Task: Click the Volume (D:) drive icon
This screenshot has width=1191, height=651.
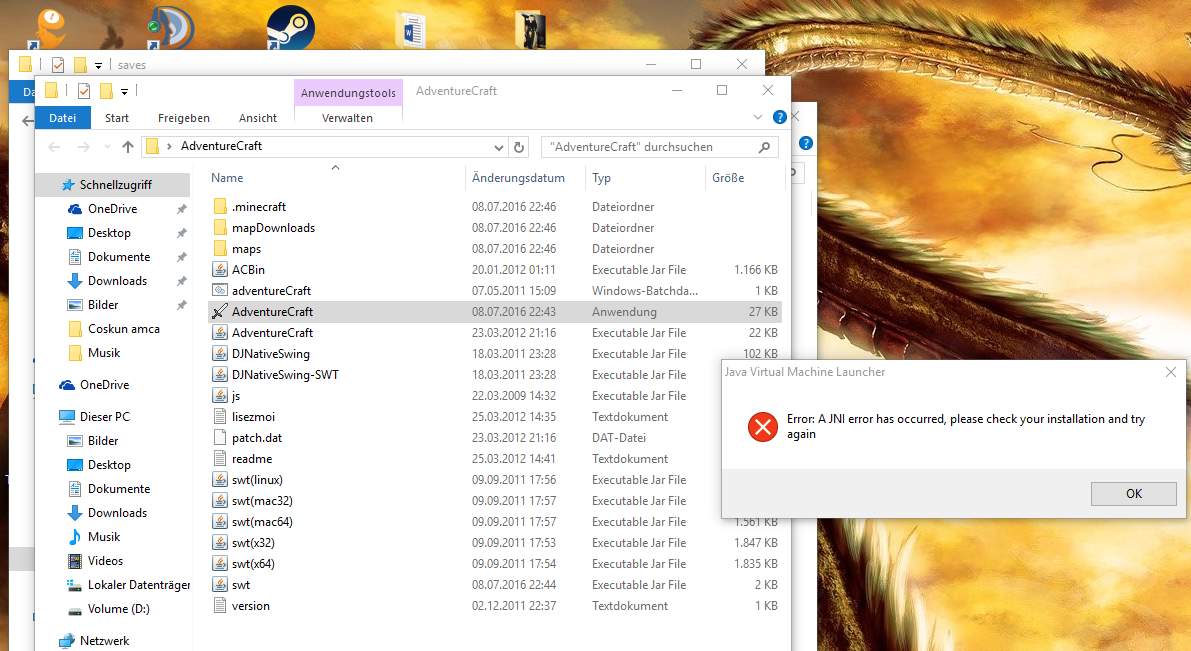Action: [x=74, y=609]
